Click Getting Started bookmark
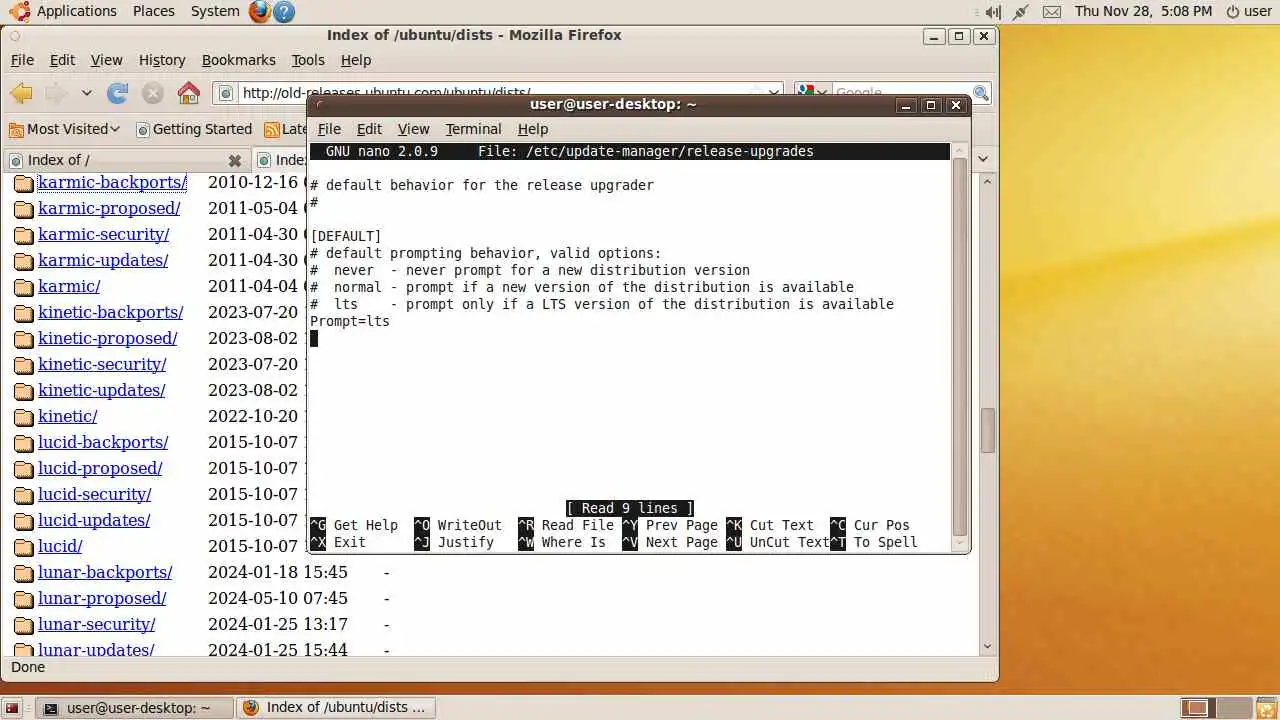Screen dimensions: 1280x720 pos(194,129)
